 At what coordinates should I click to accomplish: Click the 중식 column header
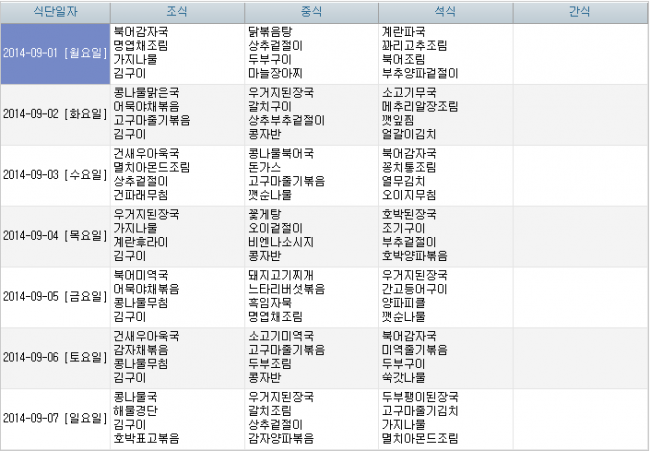[x=311, y=12]
